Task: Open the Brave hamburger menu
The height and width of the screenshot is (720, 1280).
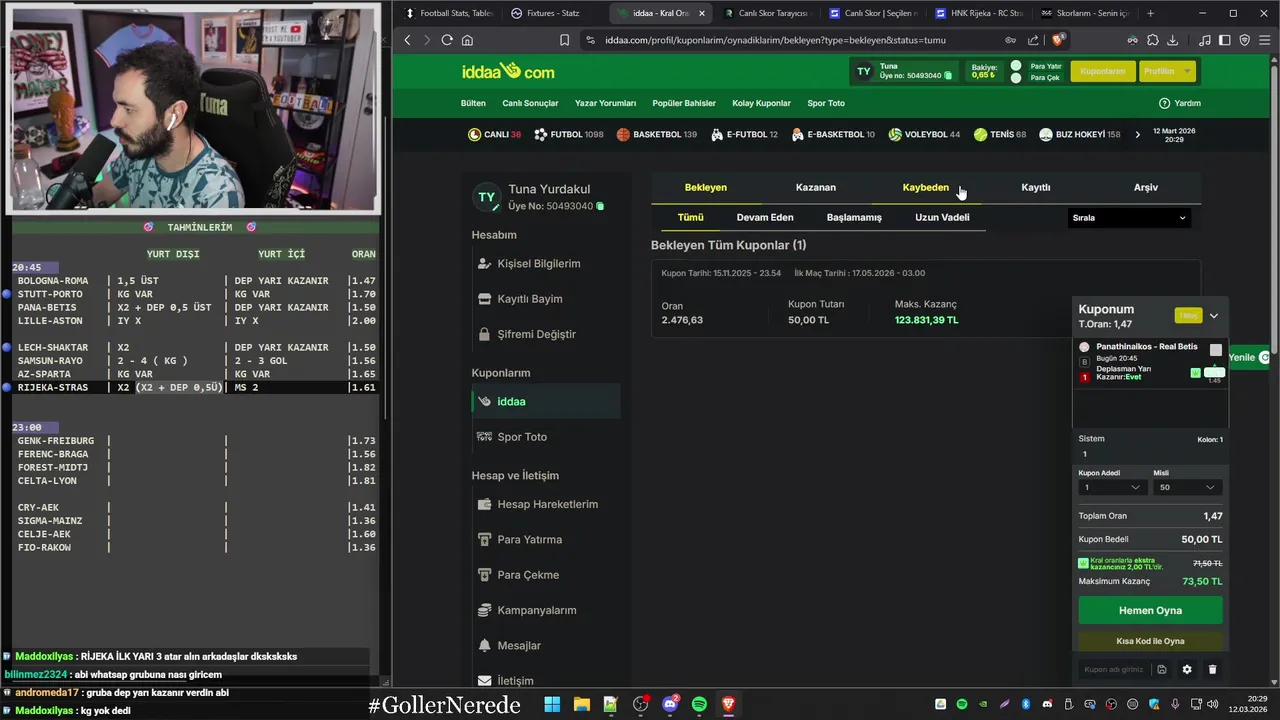Action: tap(1264, 40)
